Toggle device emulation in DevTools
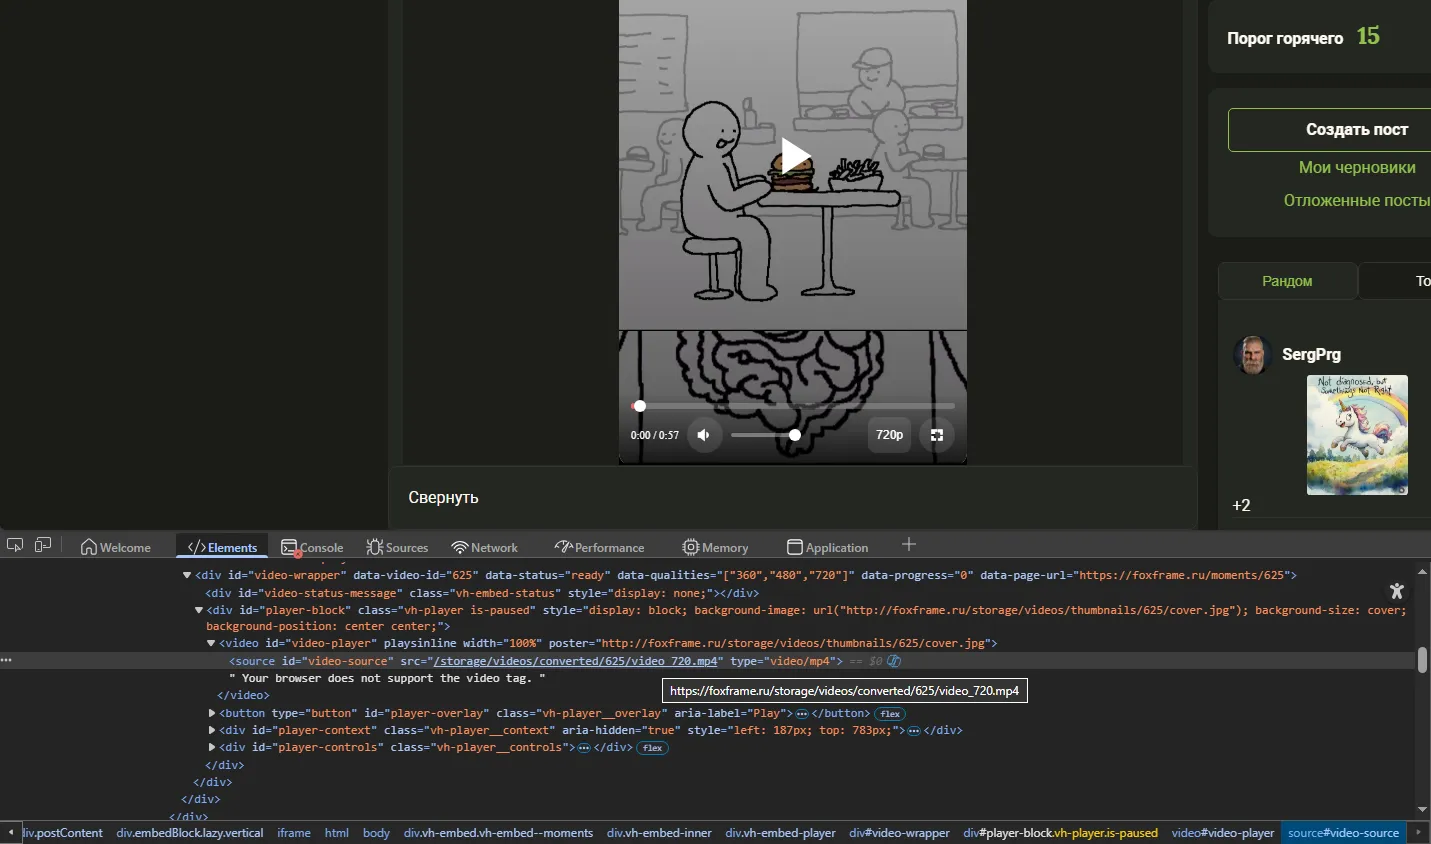Image resolution: width=1431 pixels, height=844 pixels. tap(43, 546)
